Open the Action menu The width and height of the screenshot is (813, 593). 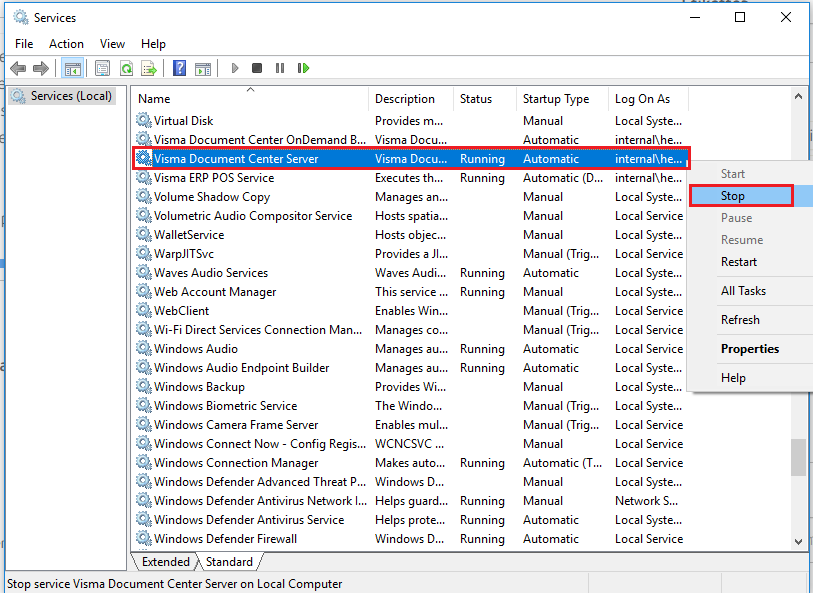[x=66, y=44]
